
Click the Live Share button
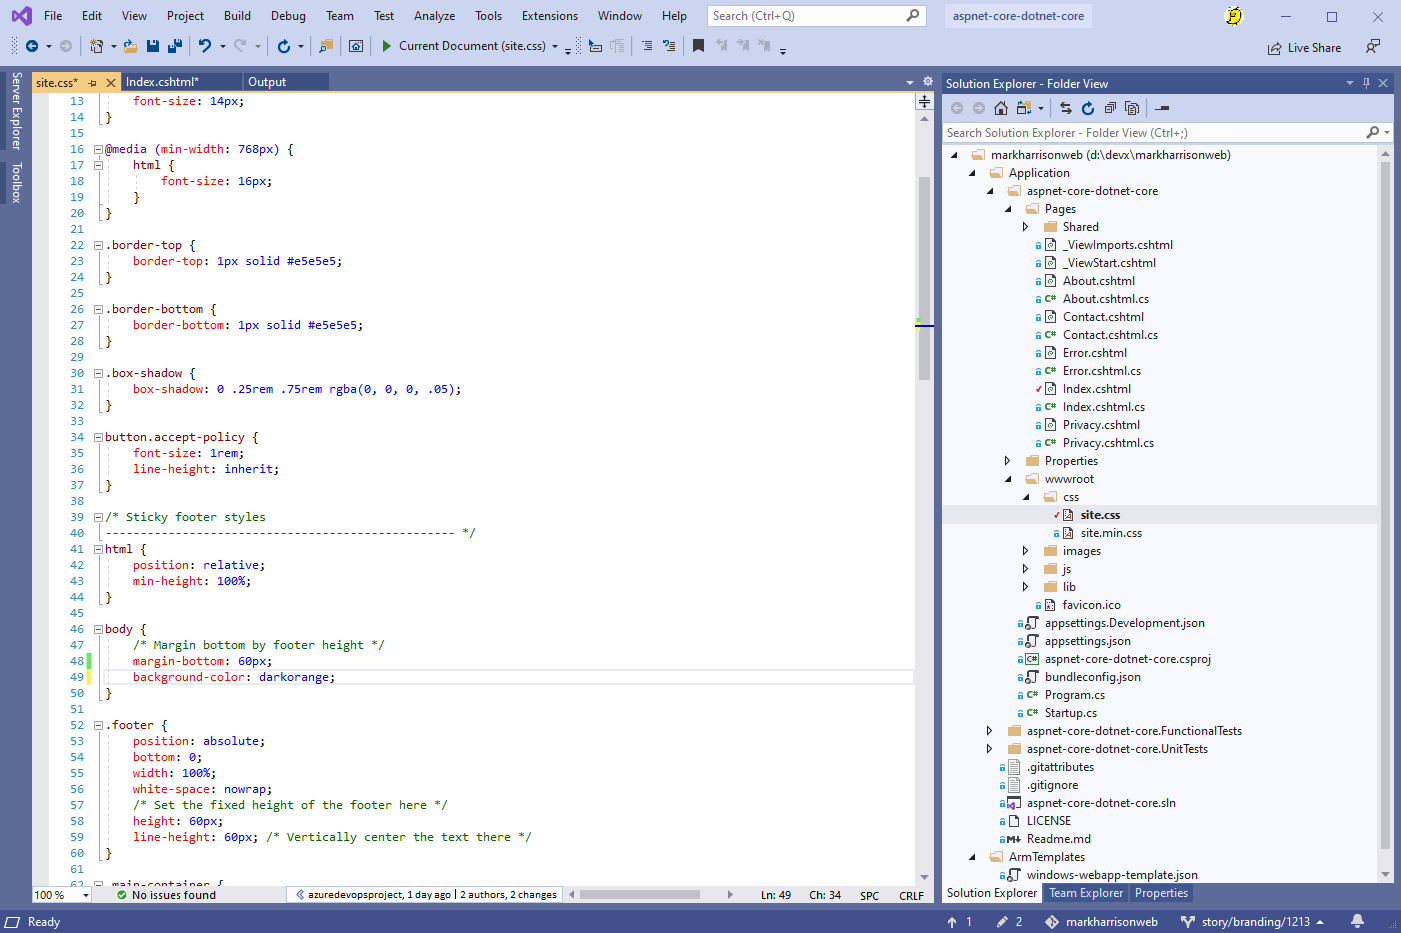pos(1304,47)
